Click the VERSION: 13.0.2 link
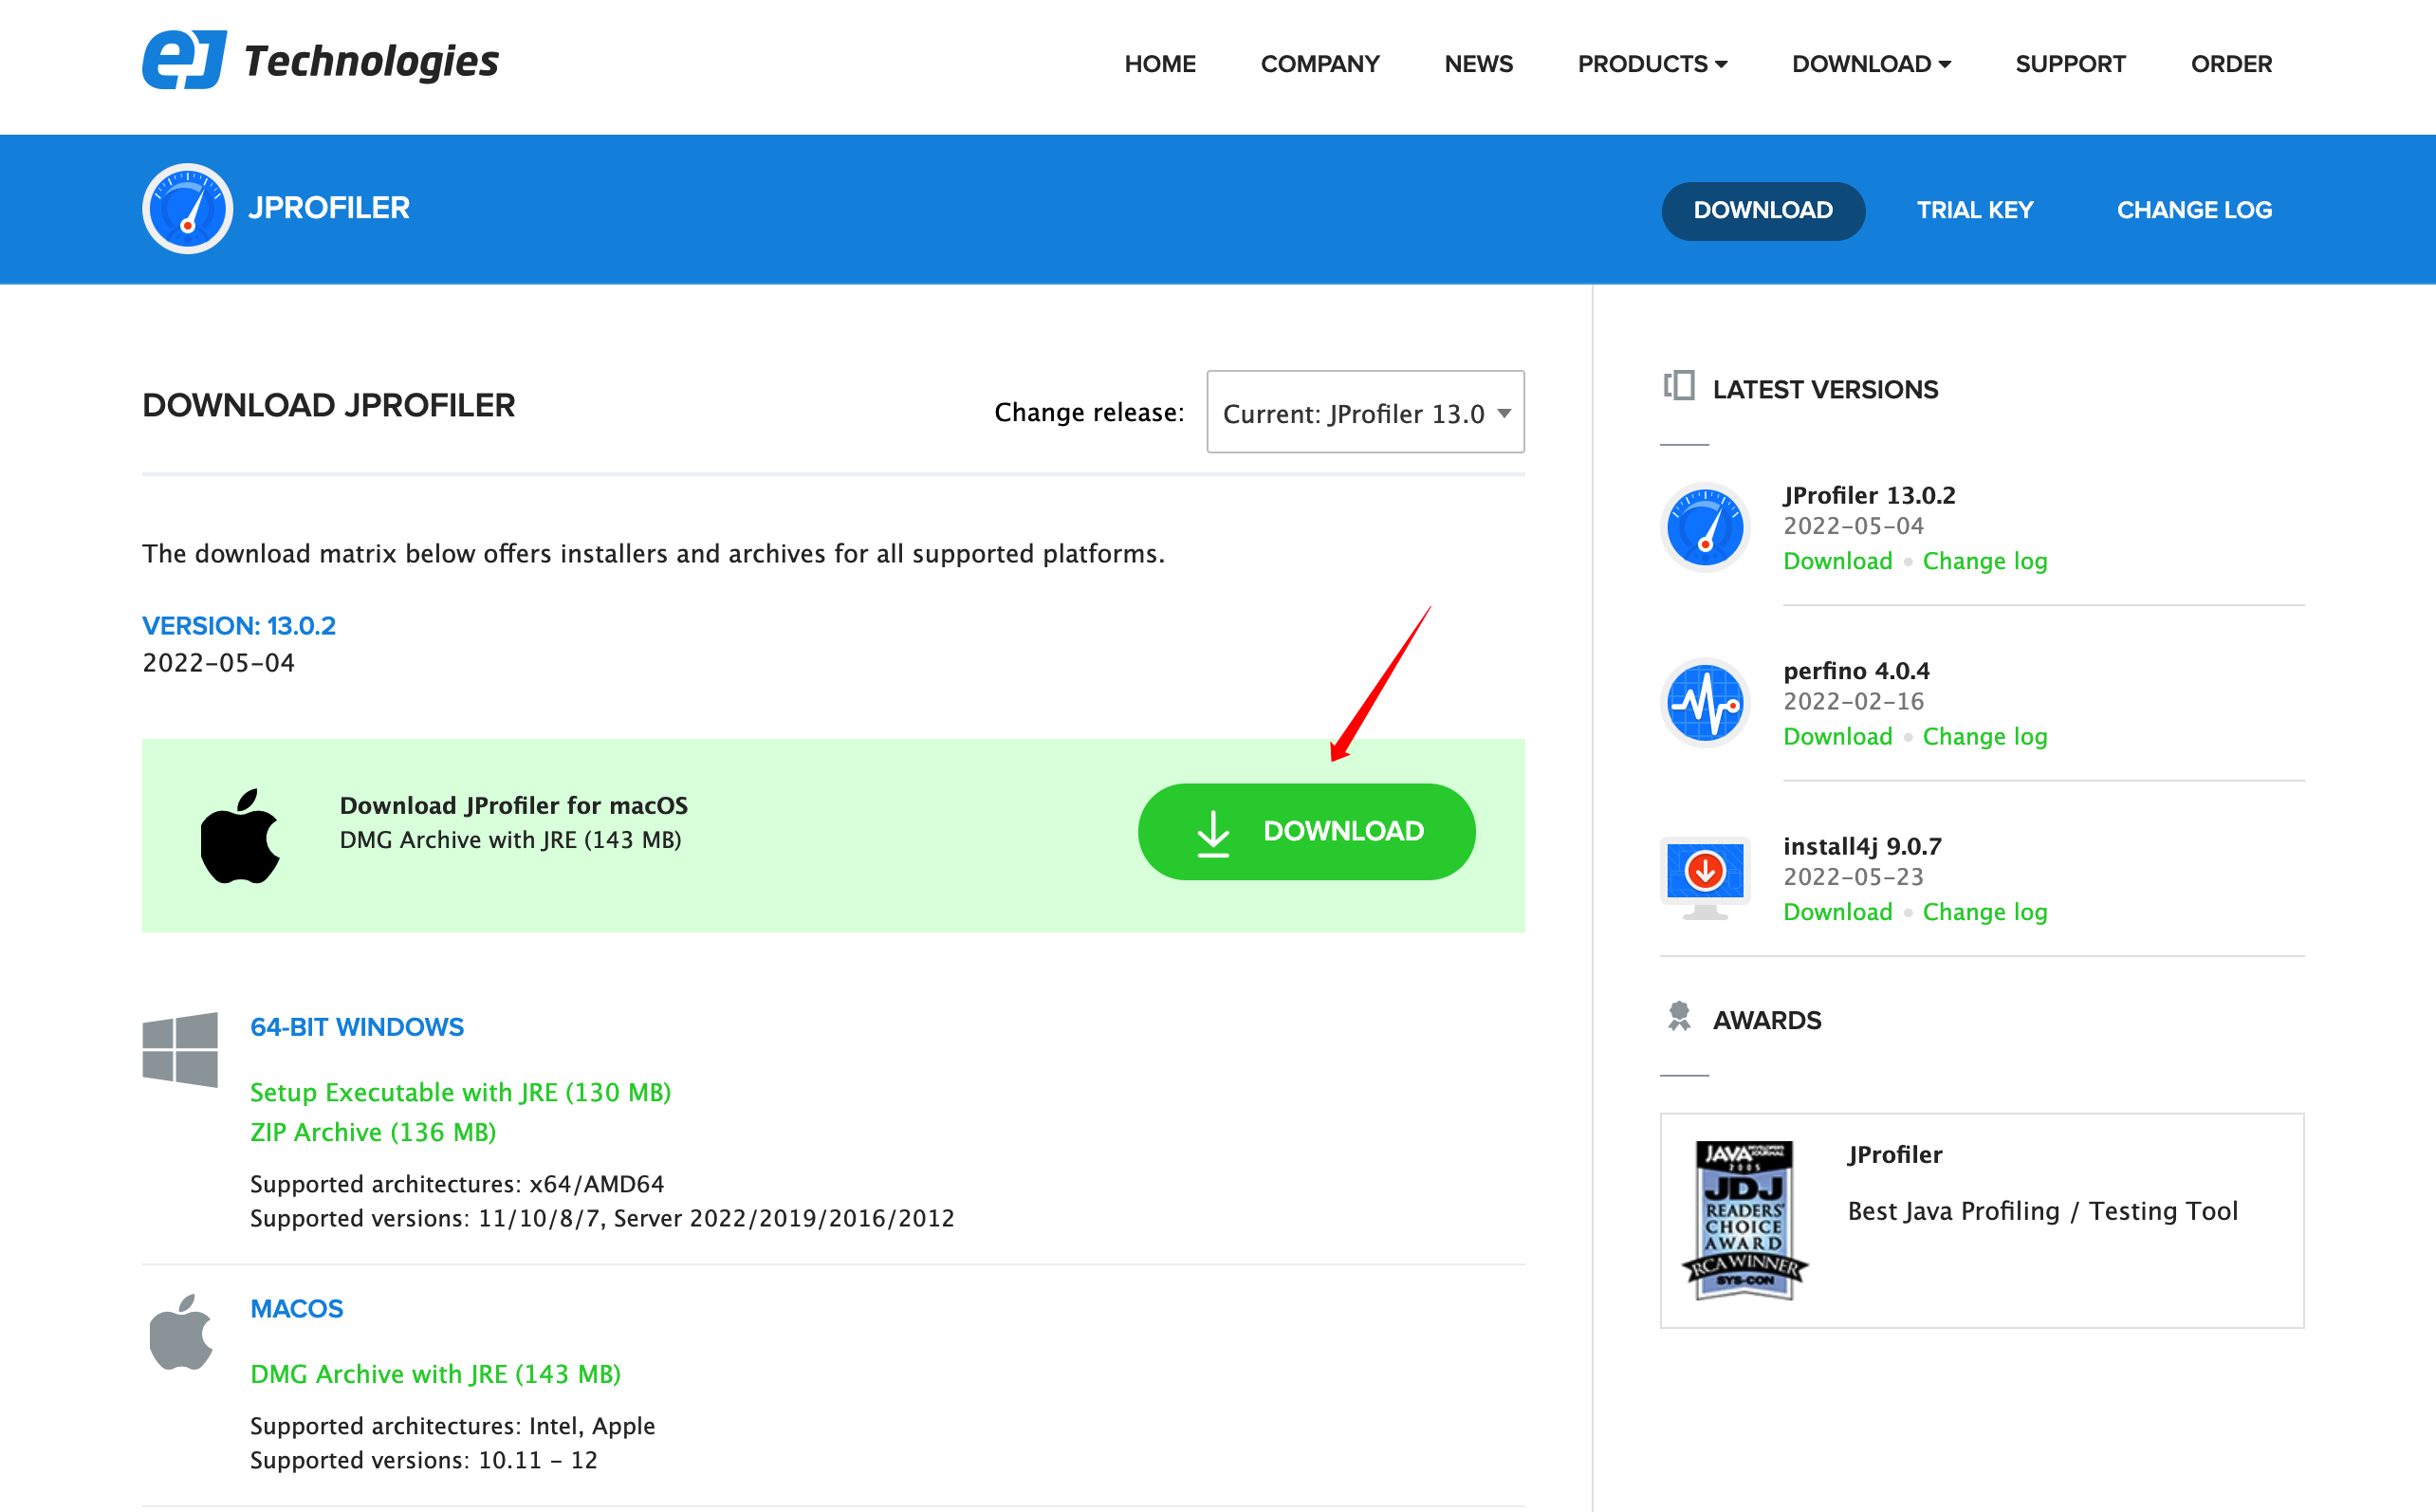This screenshot has height=1512, width=2436. pyautogui.click(x=239, y=626)
